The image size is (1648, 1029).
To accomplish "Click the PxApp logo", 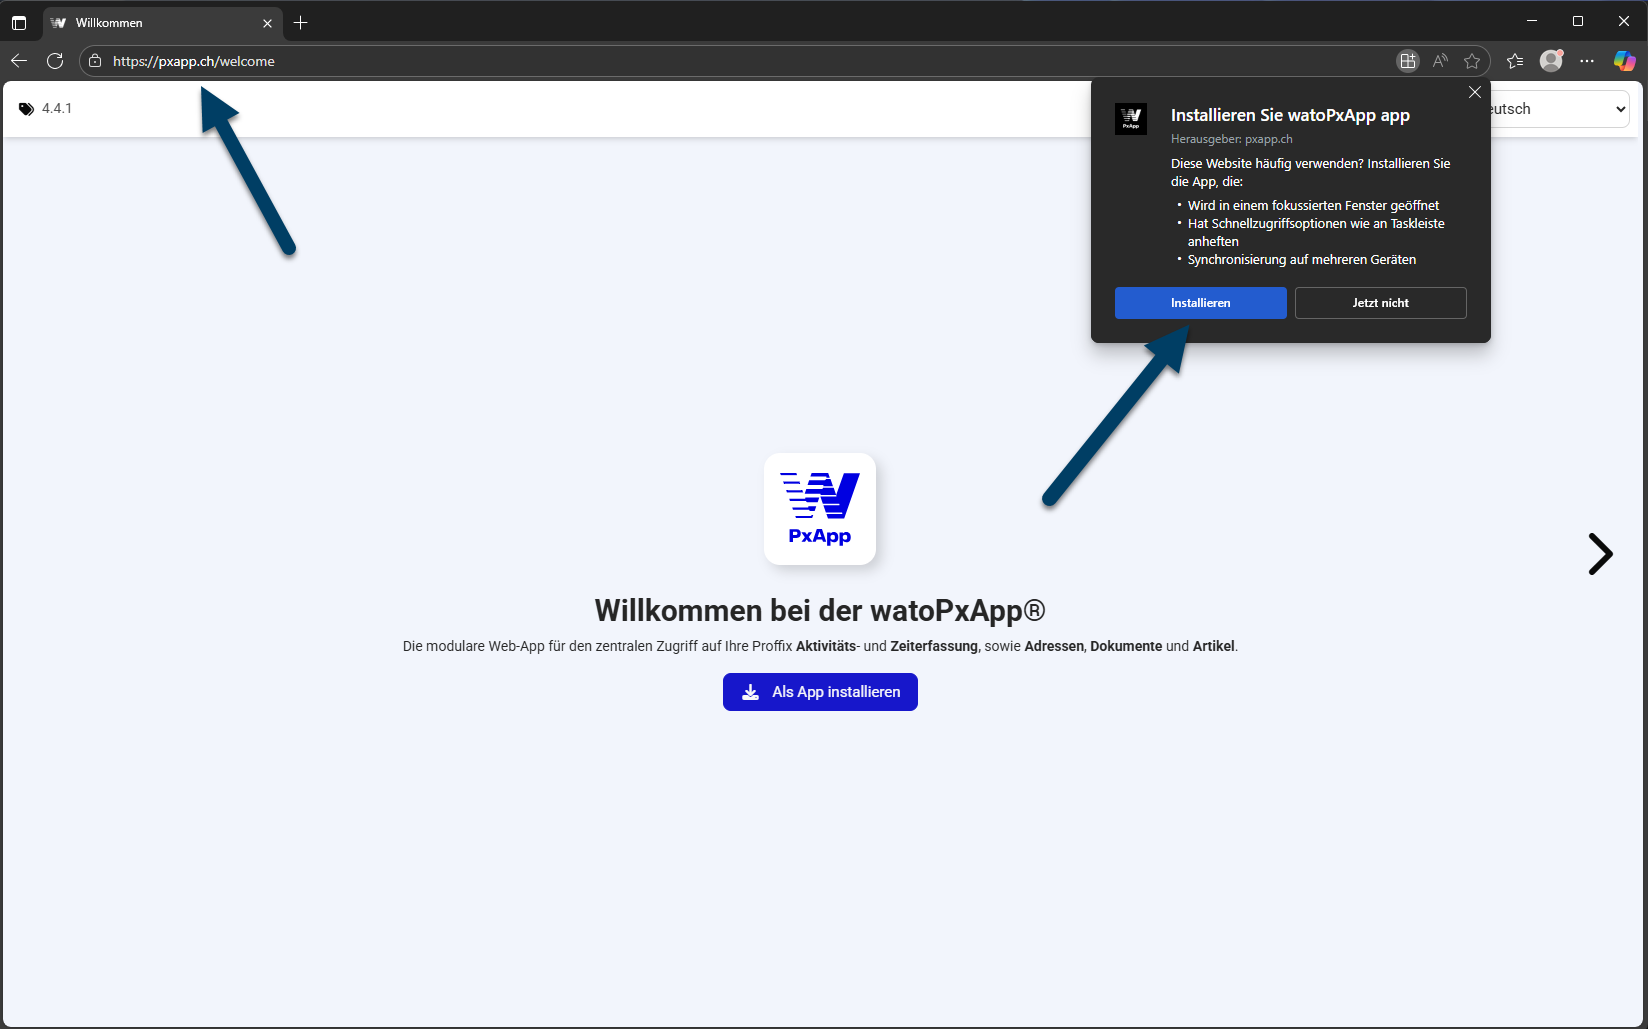I will click(x=819, y=508).
